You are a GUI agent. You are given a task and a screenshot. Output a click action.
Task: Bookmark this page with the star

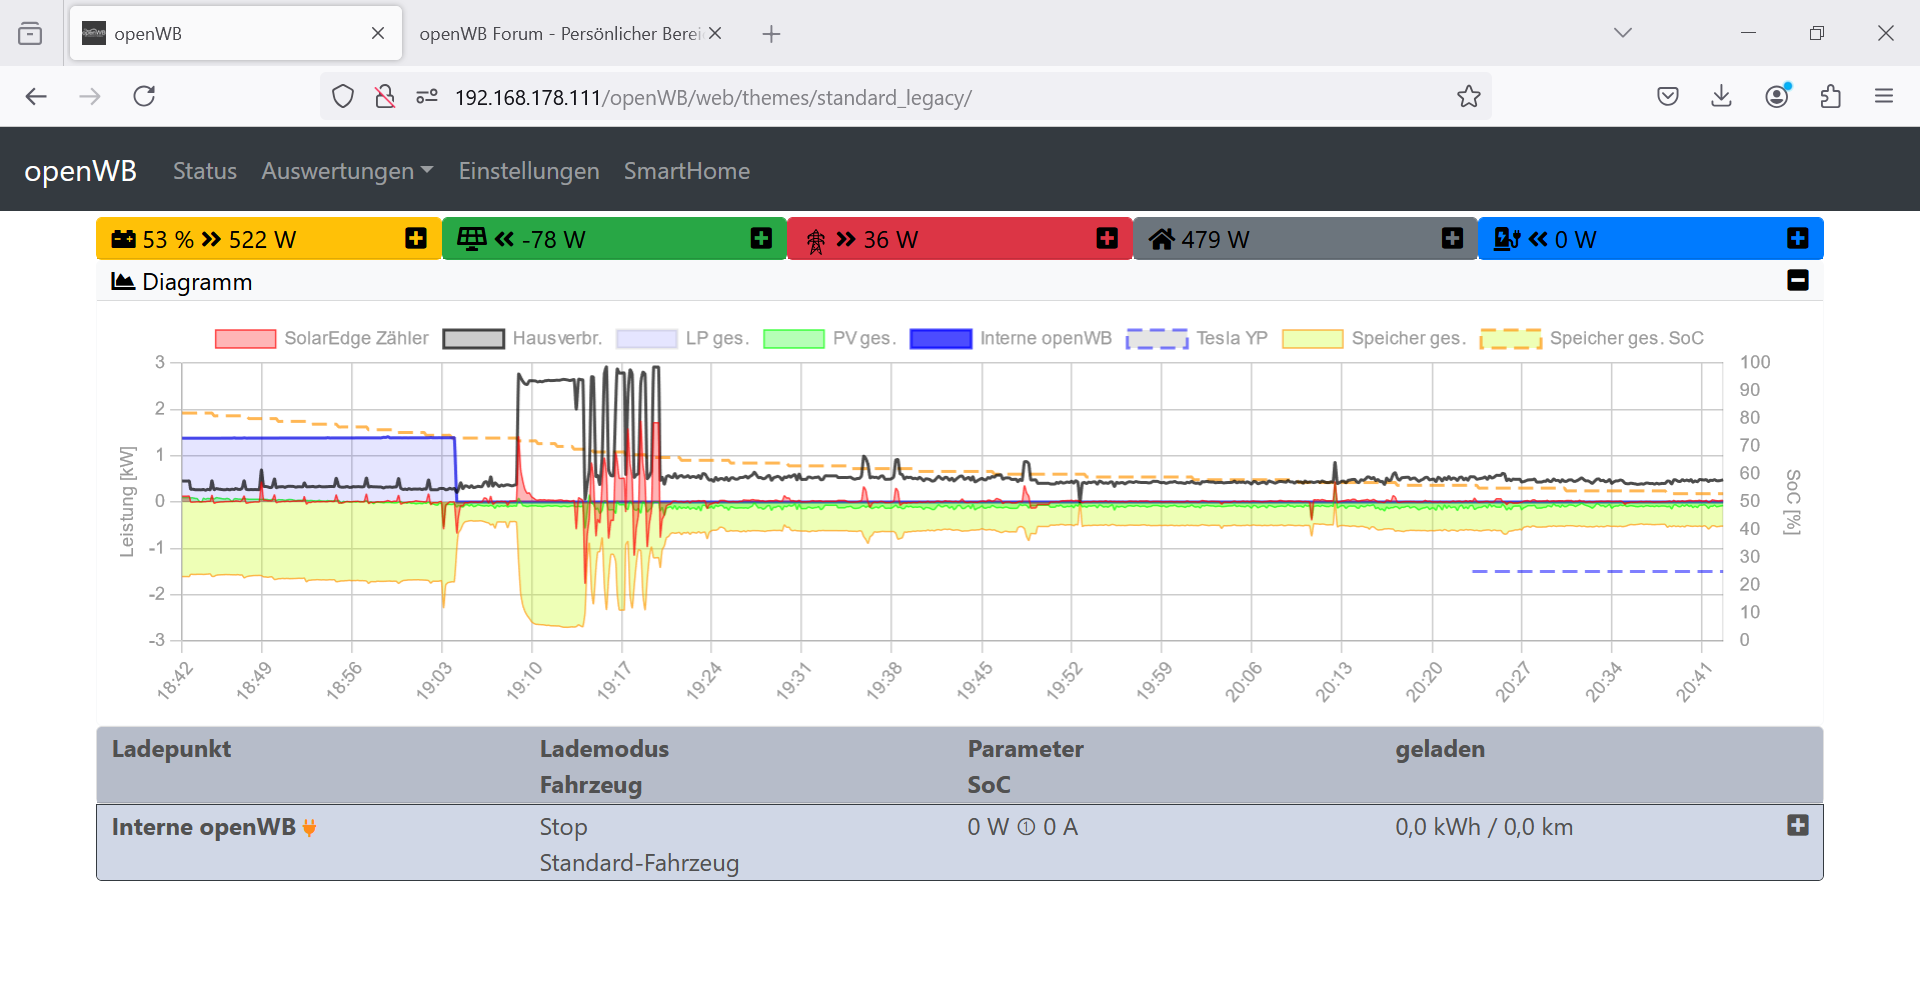tap(1468, 96)
